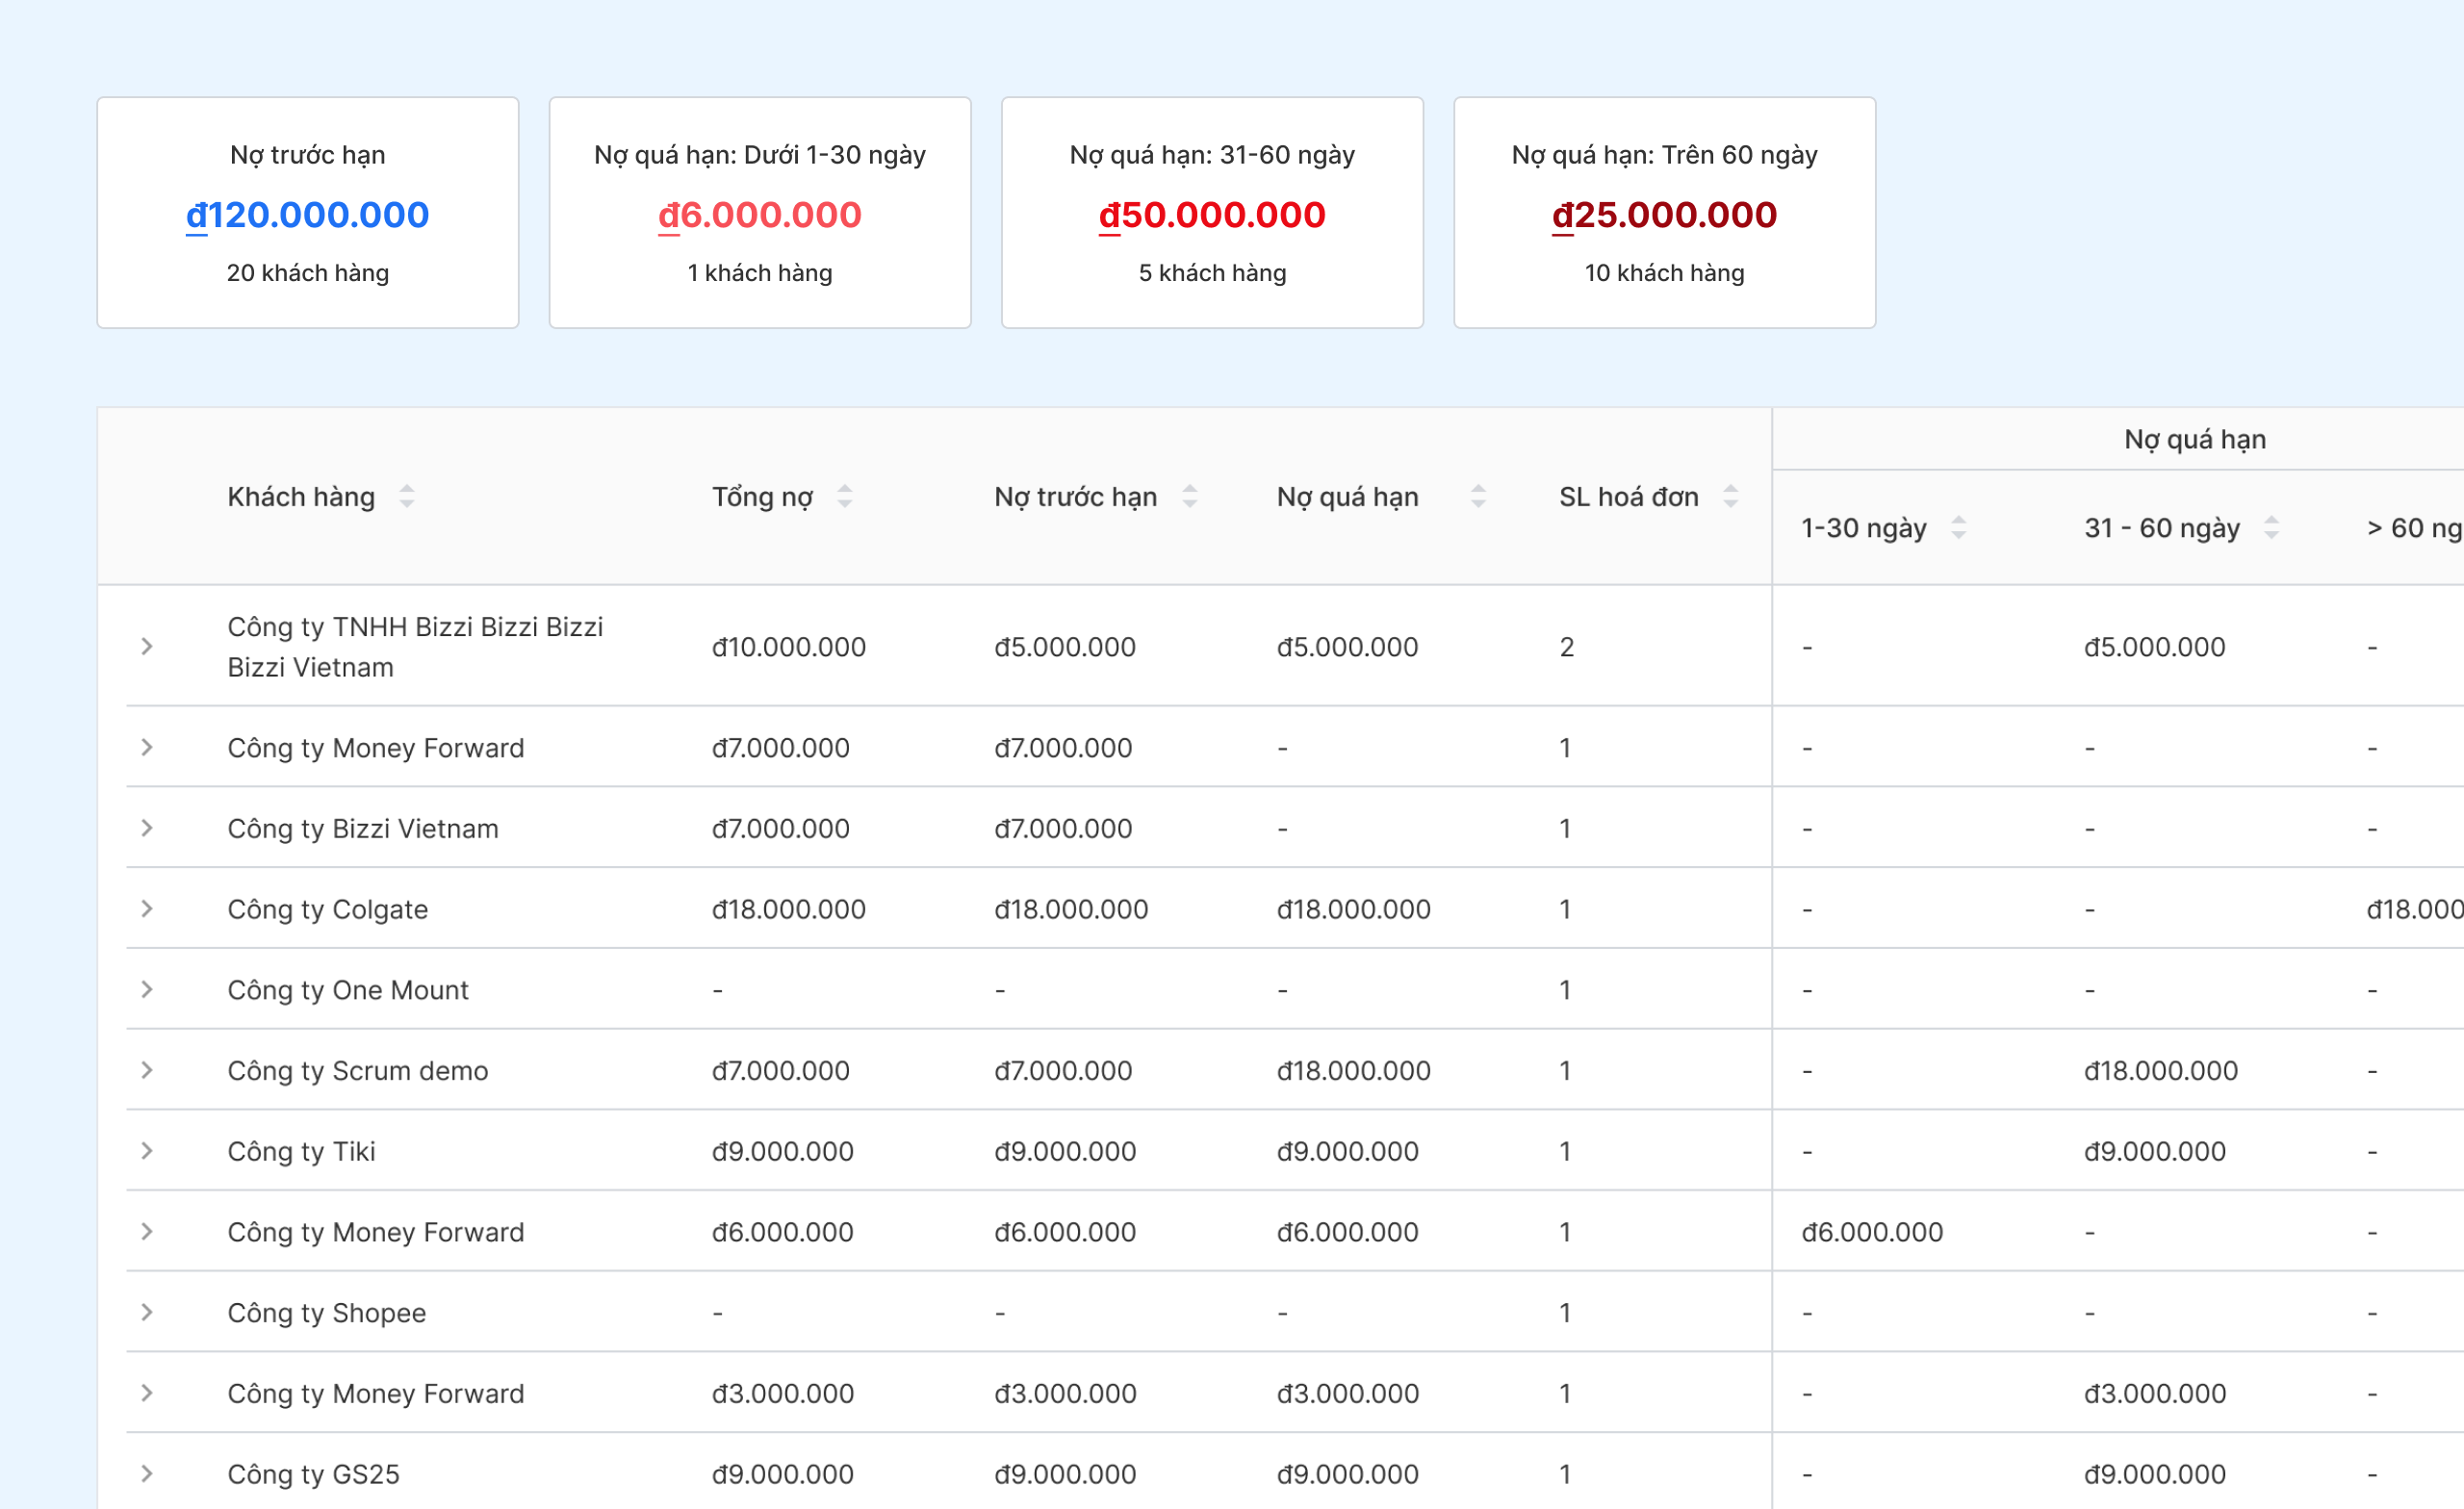Select the Công ty One Mount name

pos(348,990)
